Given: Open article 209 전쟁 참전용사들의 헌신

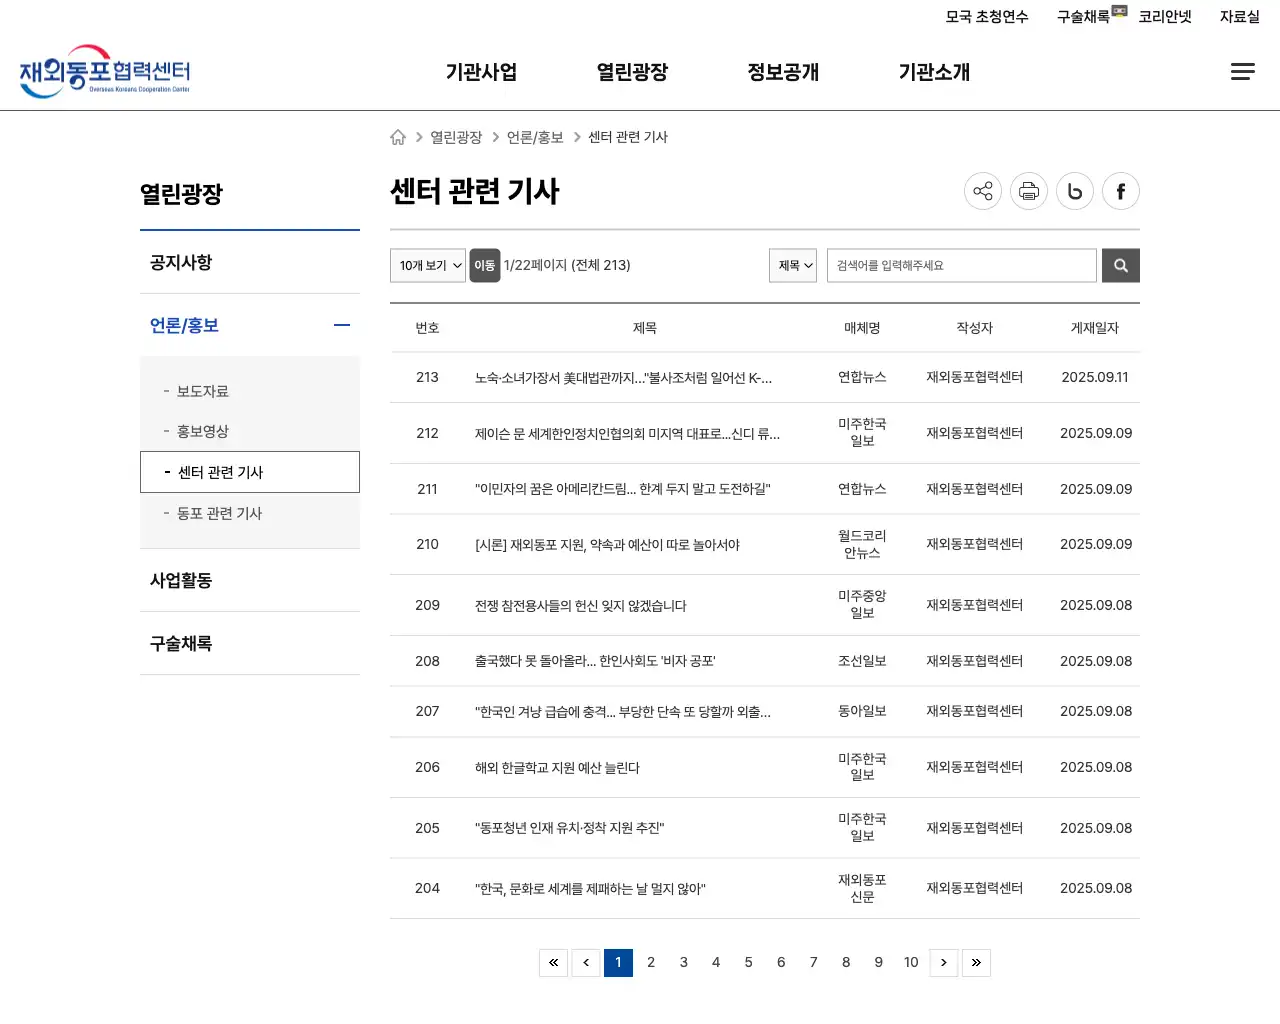Looking at the screenshot, I should point(580,605).
